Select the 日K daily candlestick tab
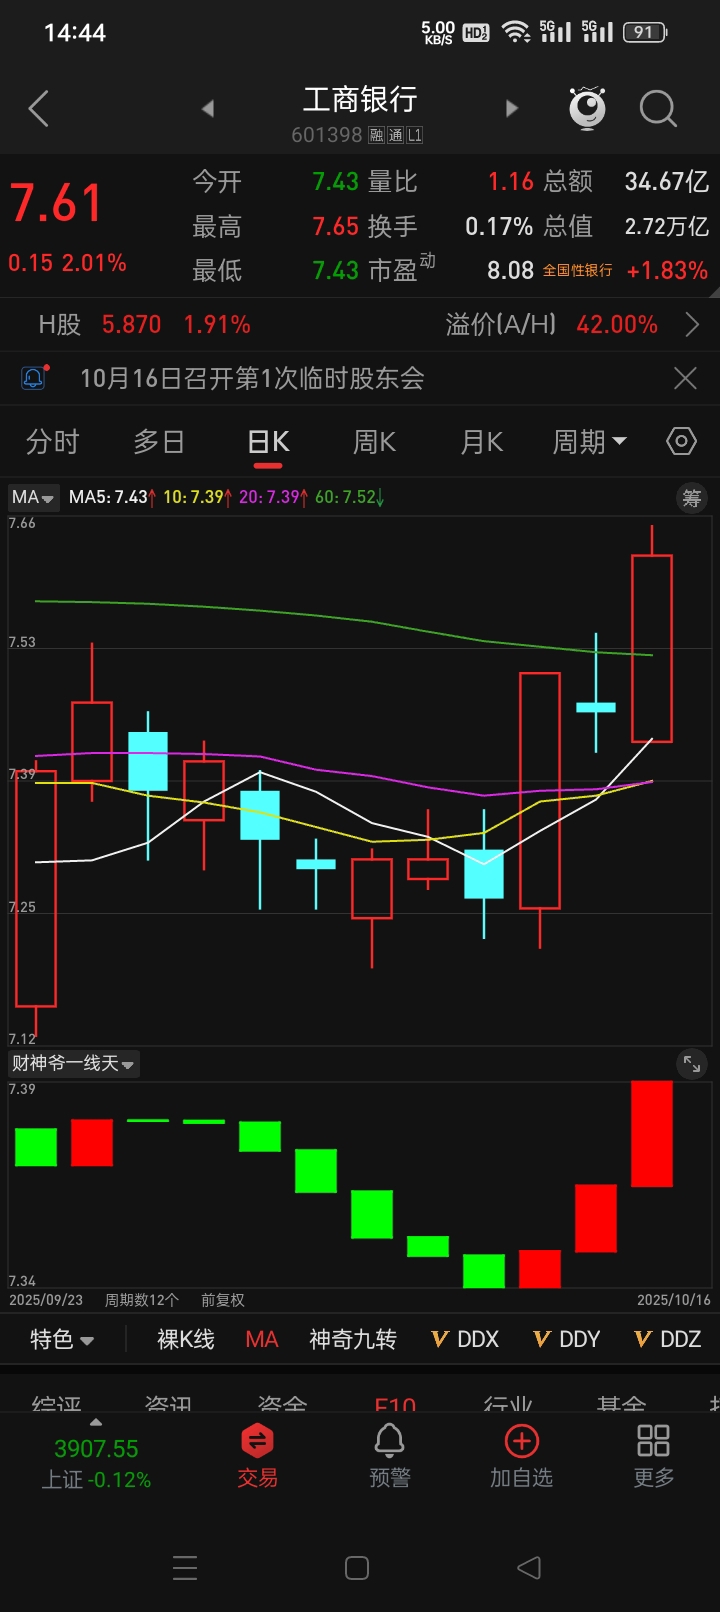Screen dimensions: 720x1612 coord(268,441)
